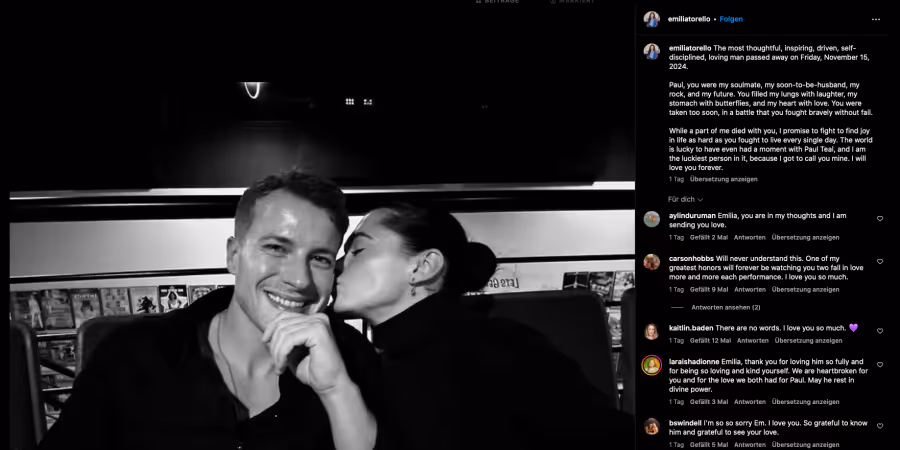Like bswindell's comment with the heart

[880, 426]
